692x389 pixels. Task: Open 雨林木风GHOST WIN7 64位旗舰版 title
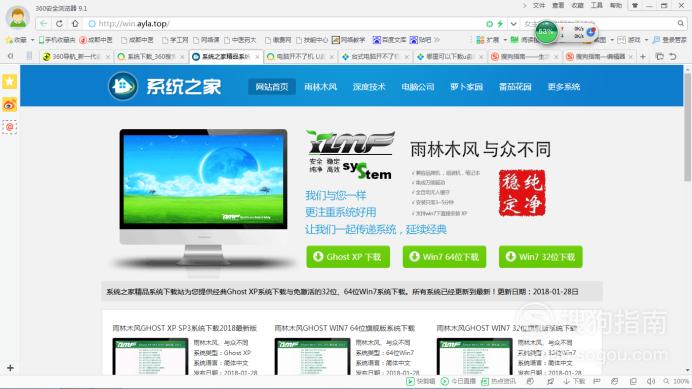(x=344, y=328)
